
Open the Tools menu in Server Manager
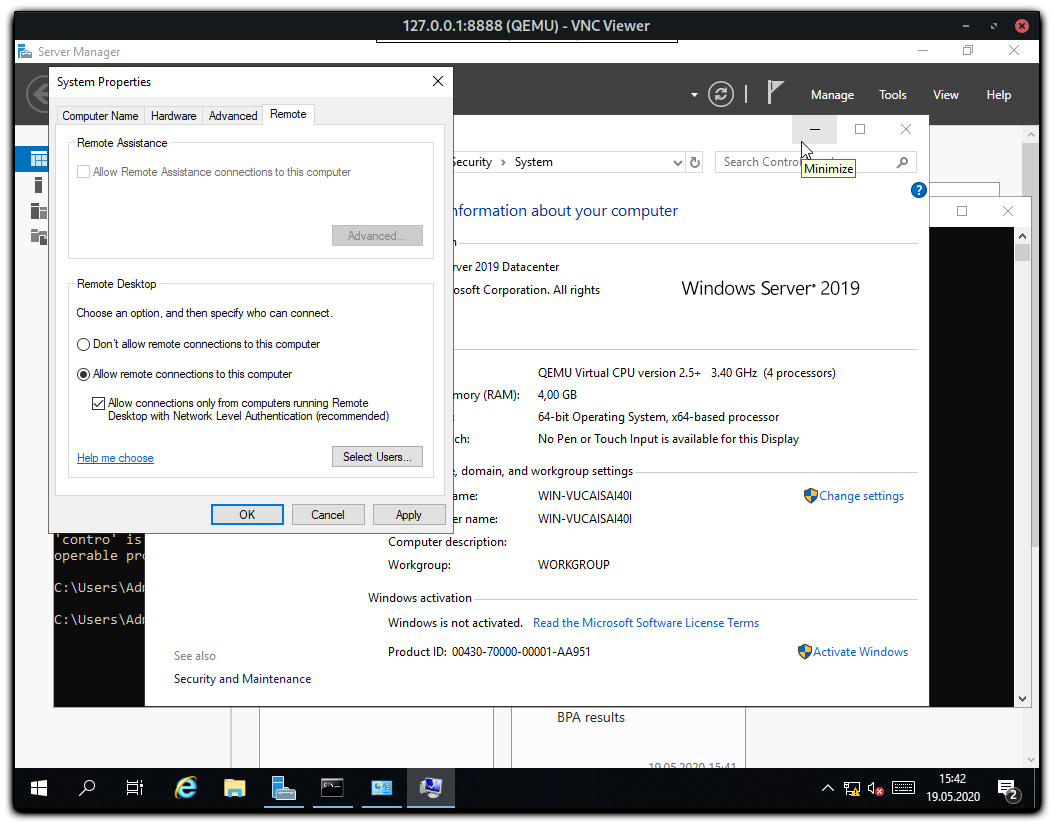coord(892,95)
